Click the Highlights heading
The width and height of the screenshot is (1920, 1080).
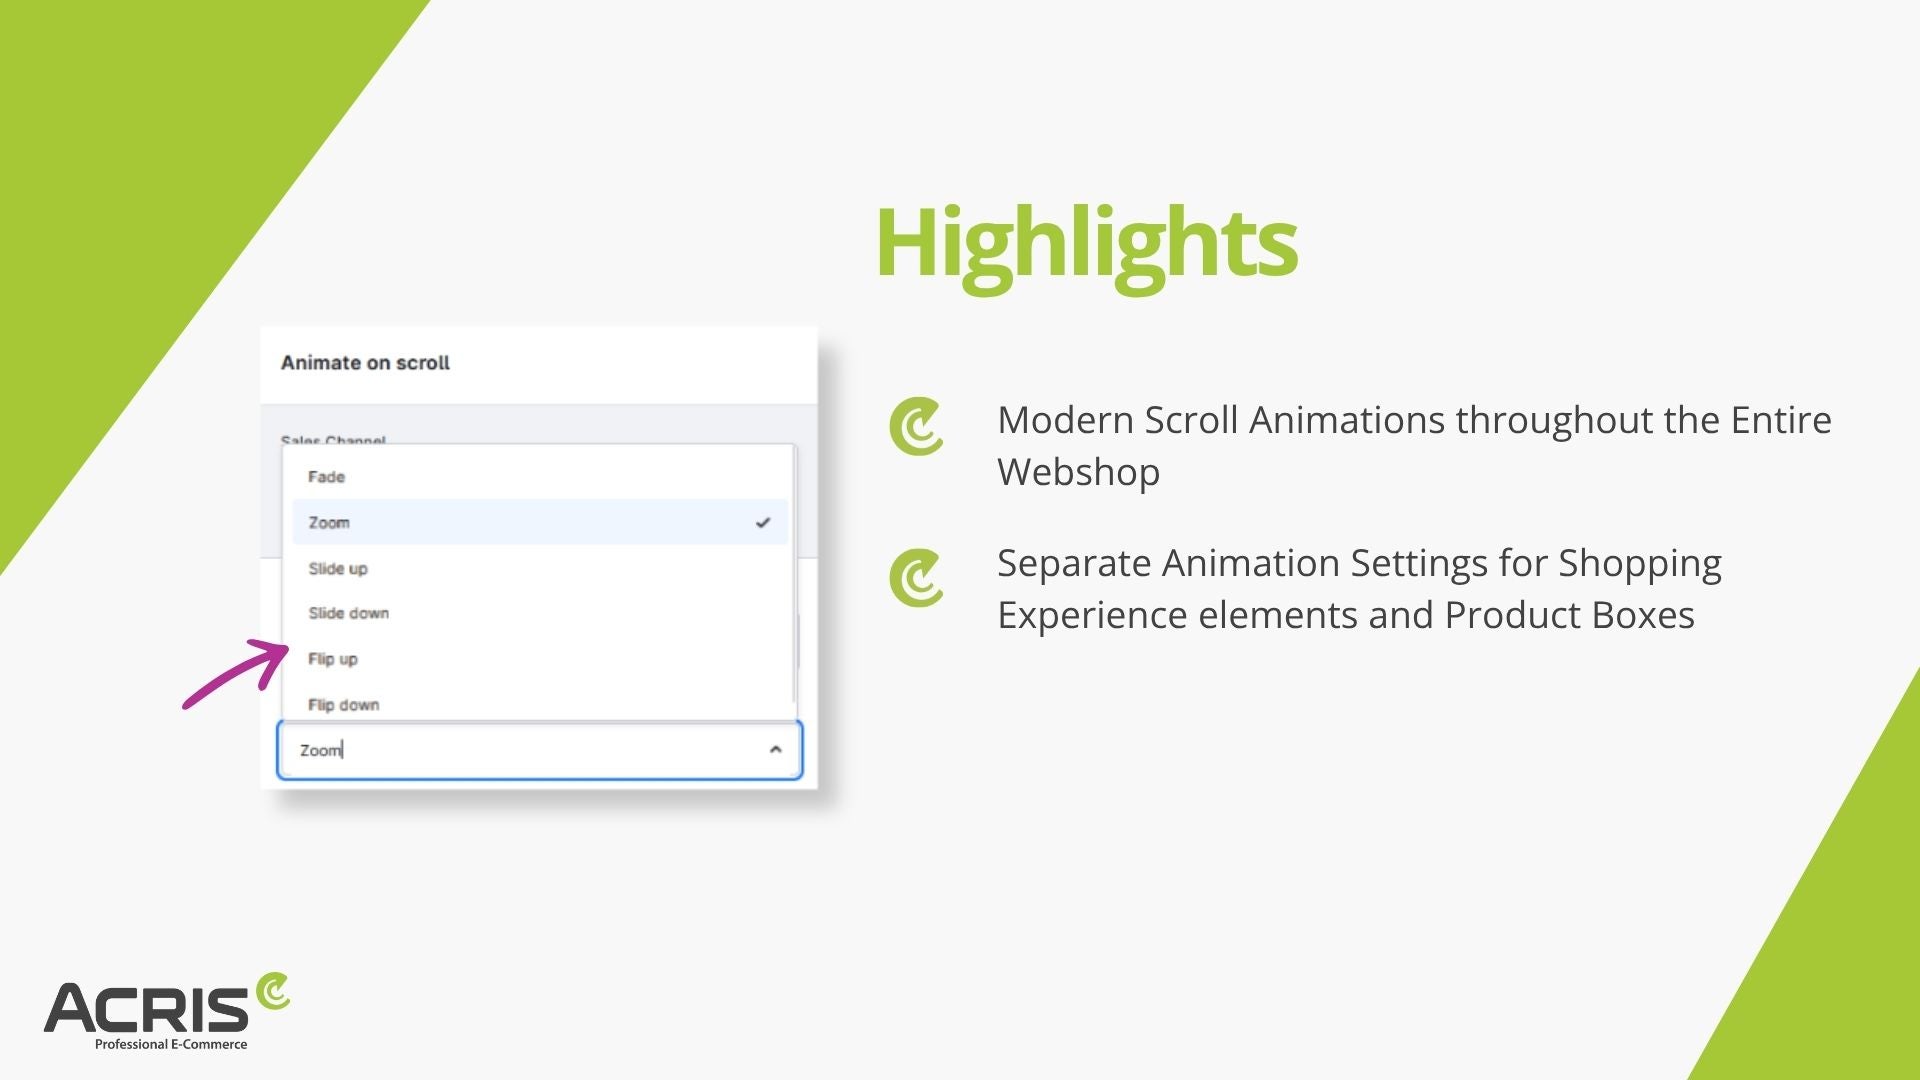[1086, 243]
